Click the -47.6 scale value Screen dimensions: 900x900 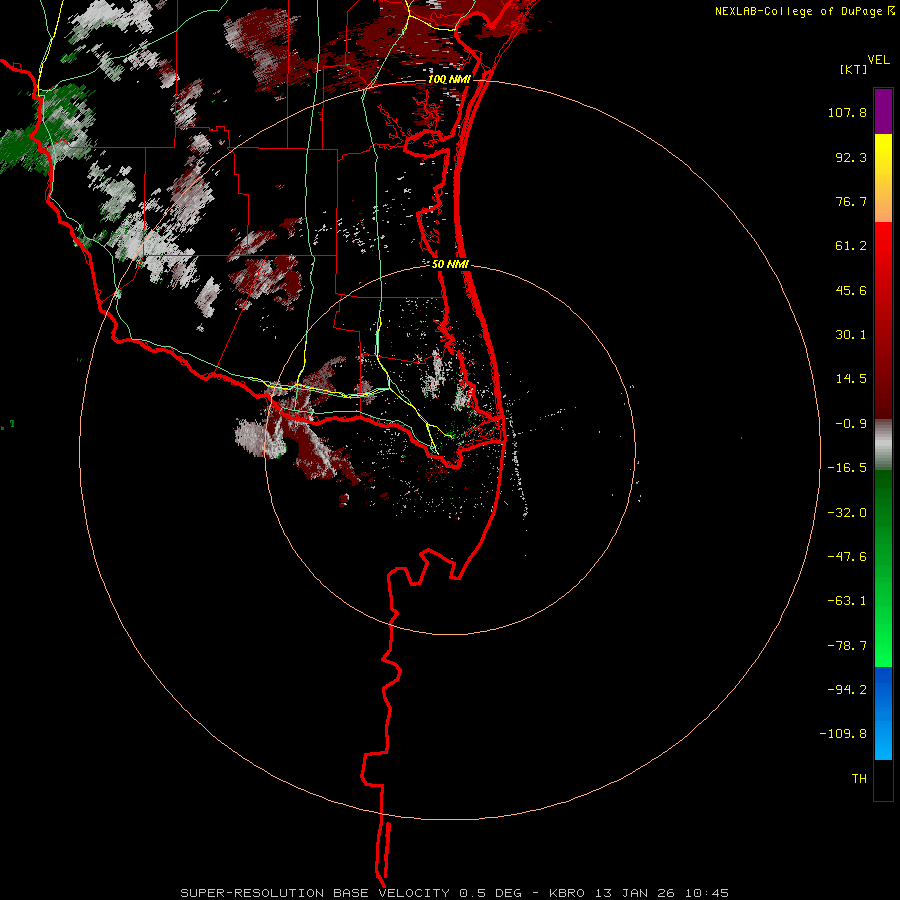pyautogui.click(x=847, y=557)
